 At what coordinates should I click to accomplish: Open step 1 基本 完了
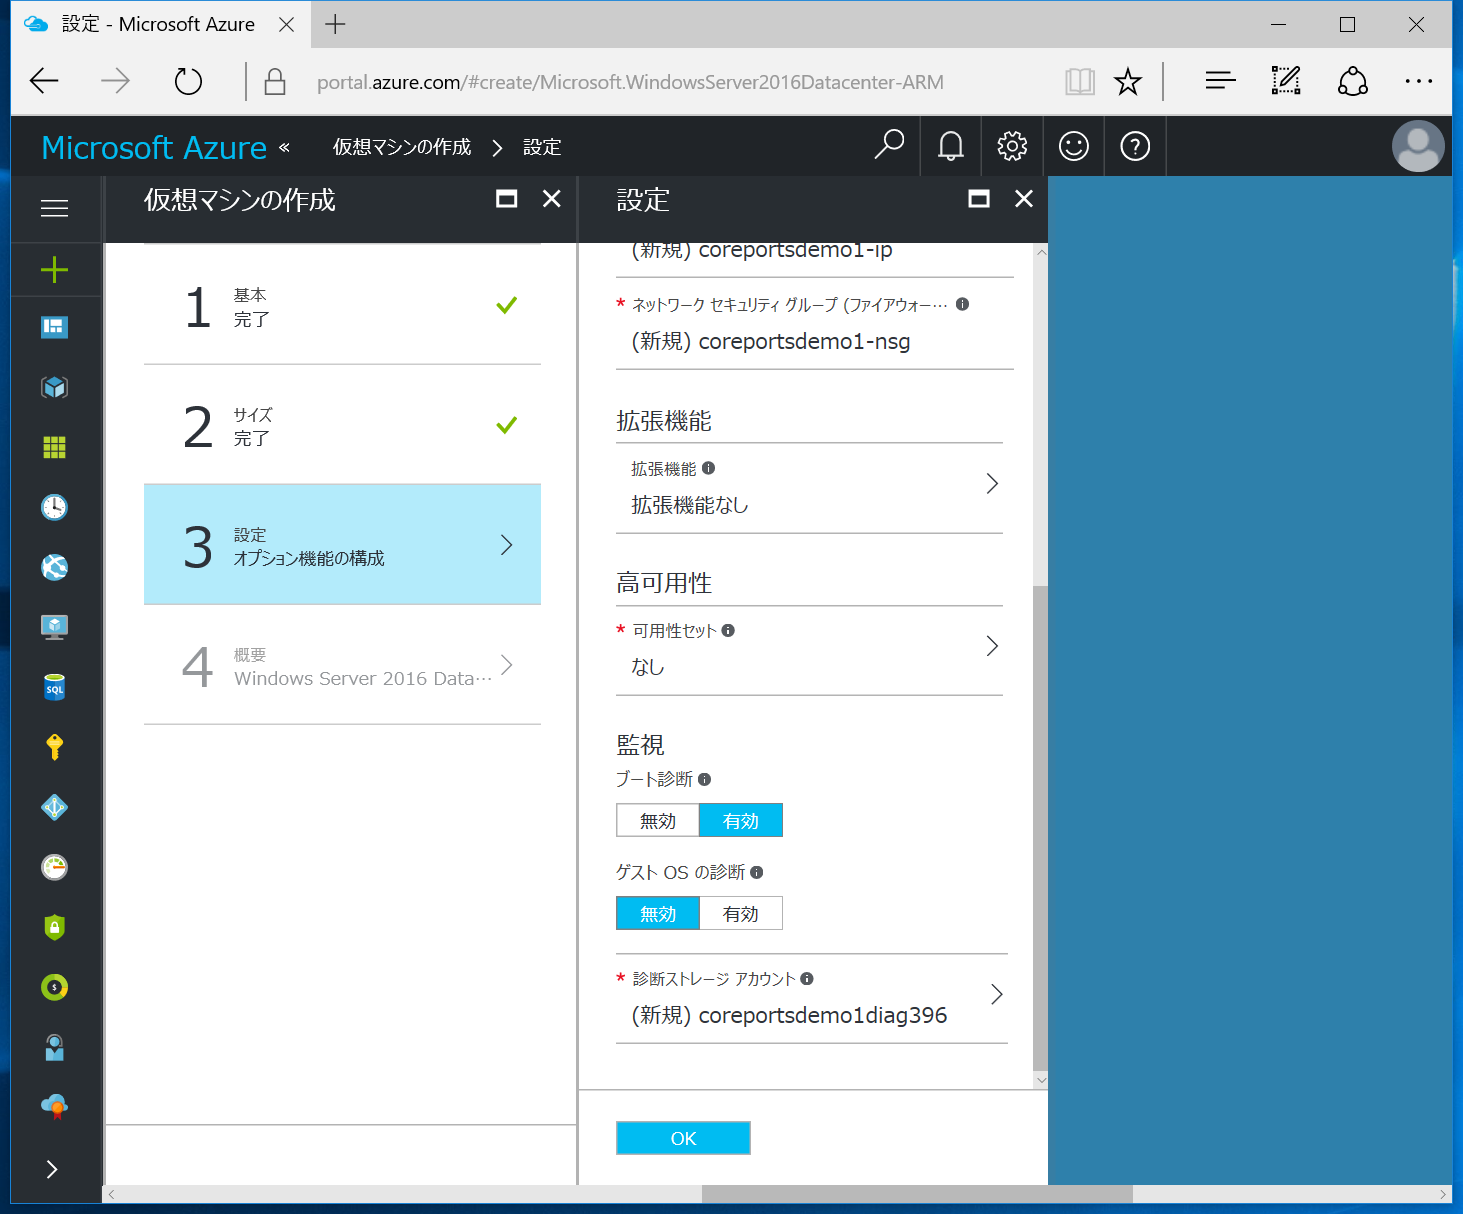point(342,305)
